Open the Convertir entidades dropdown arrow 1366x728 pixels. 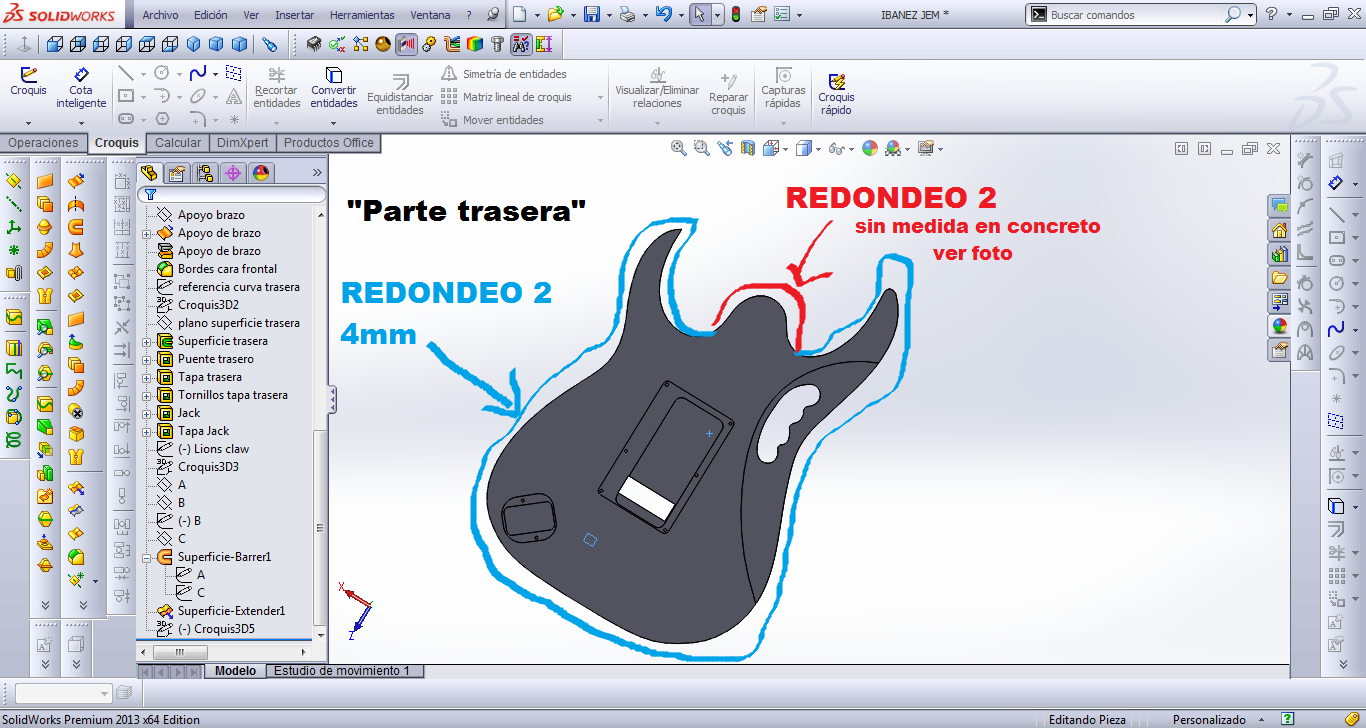[334, 123]
